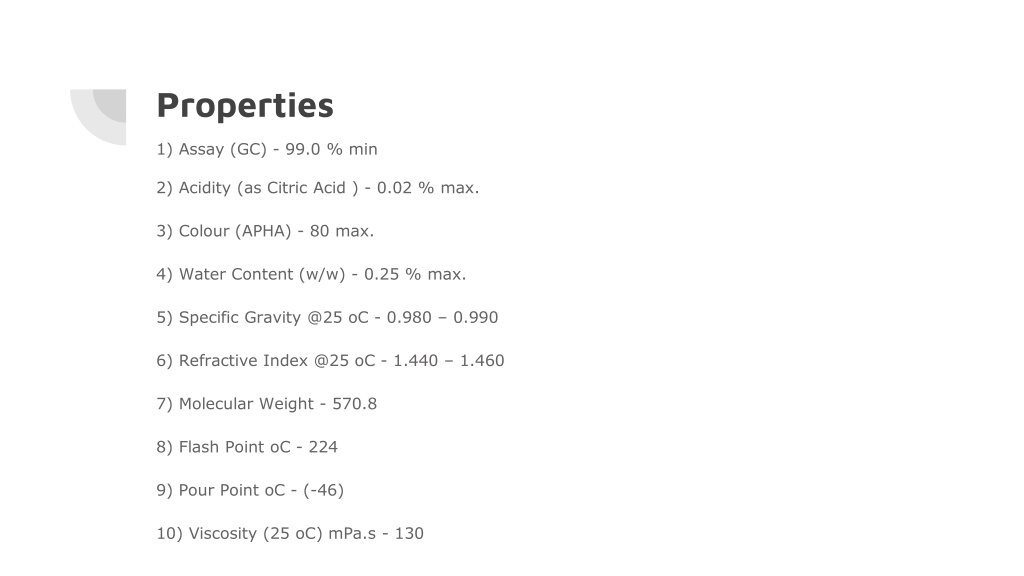Click the 99.0 % min value

[x=331, y=150]
